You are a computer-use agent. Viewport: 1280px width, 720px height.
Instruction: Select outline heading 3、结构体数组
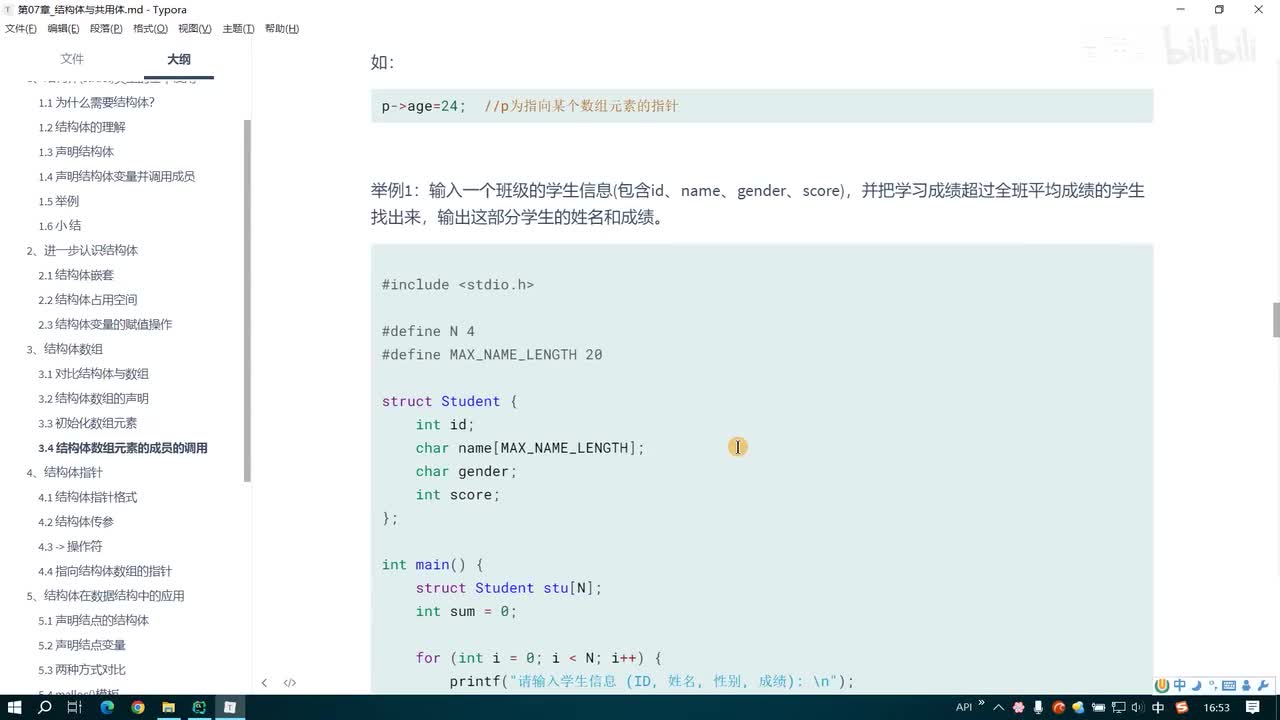click(64, 349)
